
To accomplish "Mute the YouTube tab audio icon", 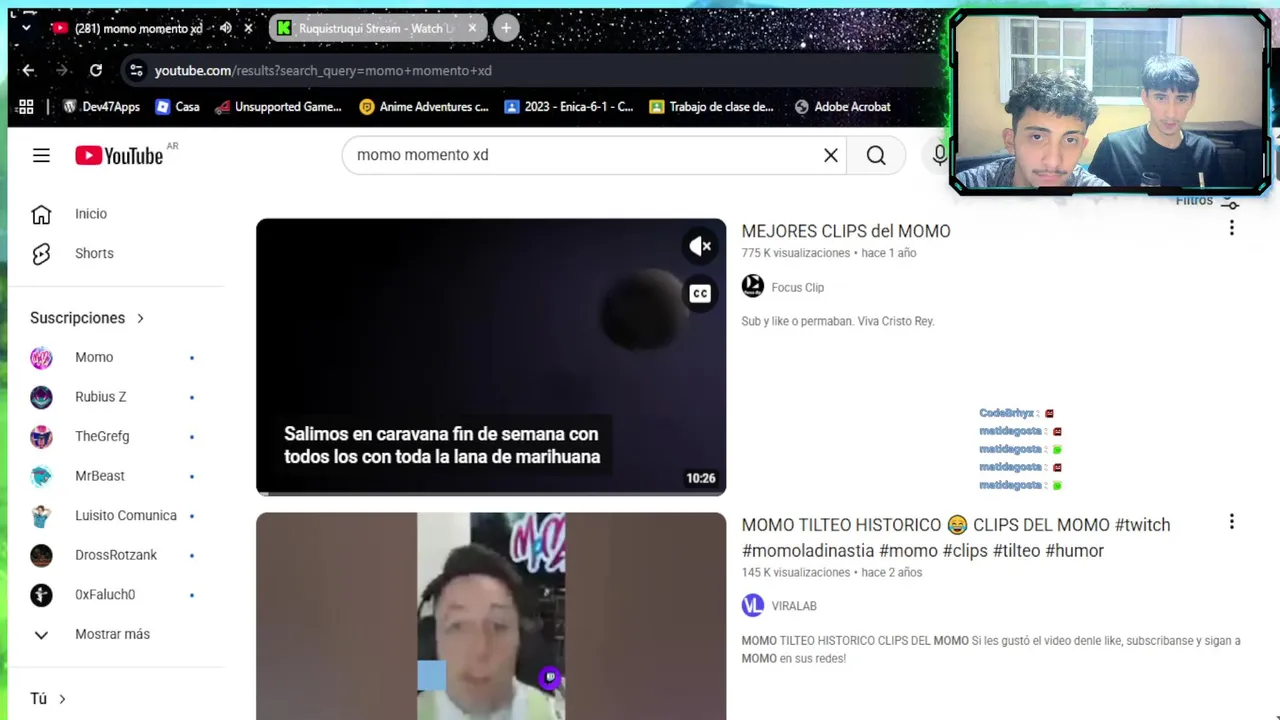I will pos(226,28).
